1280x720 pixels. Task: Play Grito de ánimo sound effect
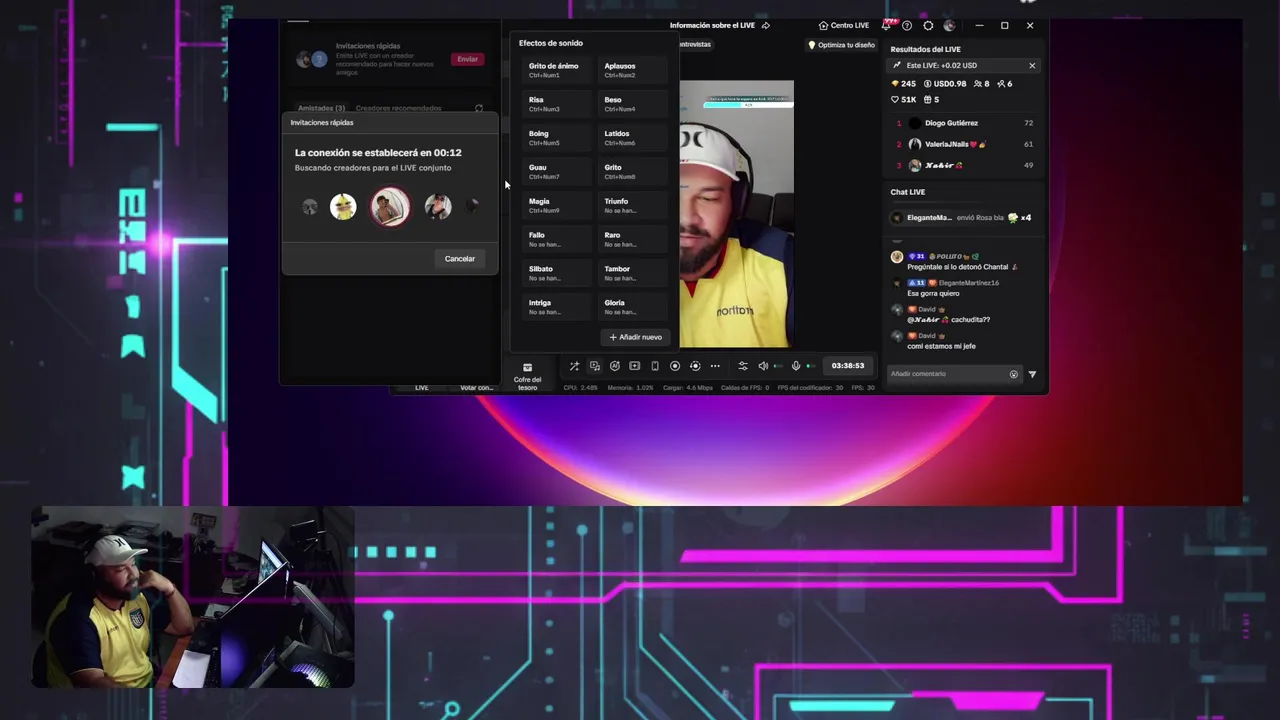558,70
